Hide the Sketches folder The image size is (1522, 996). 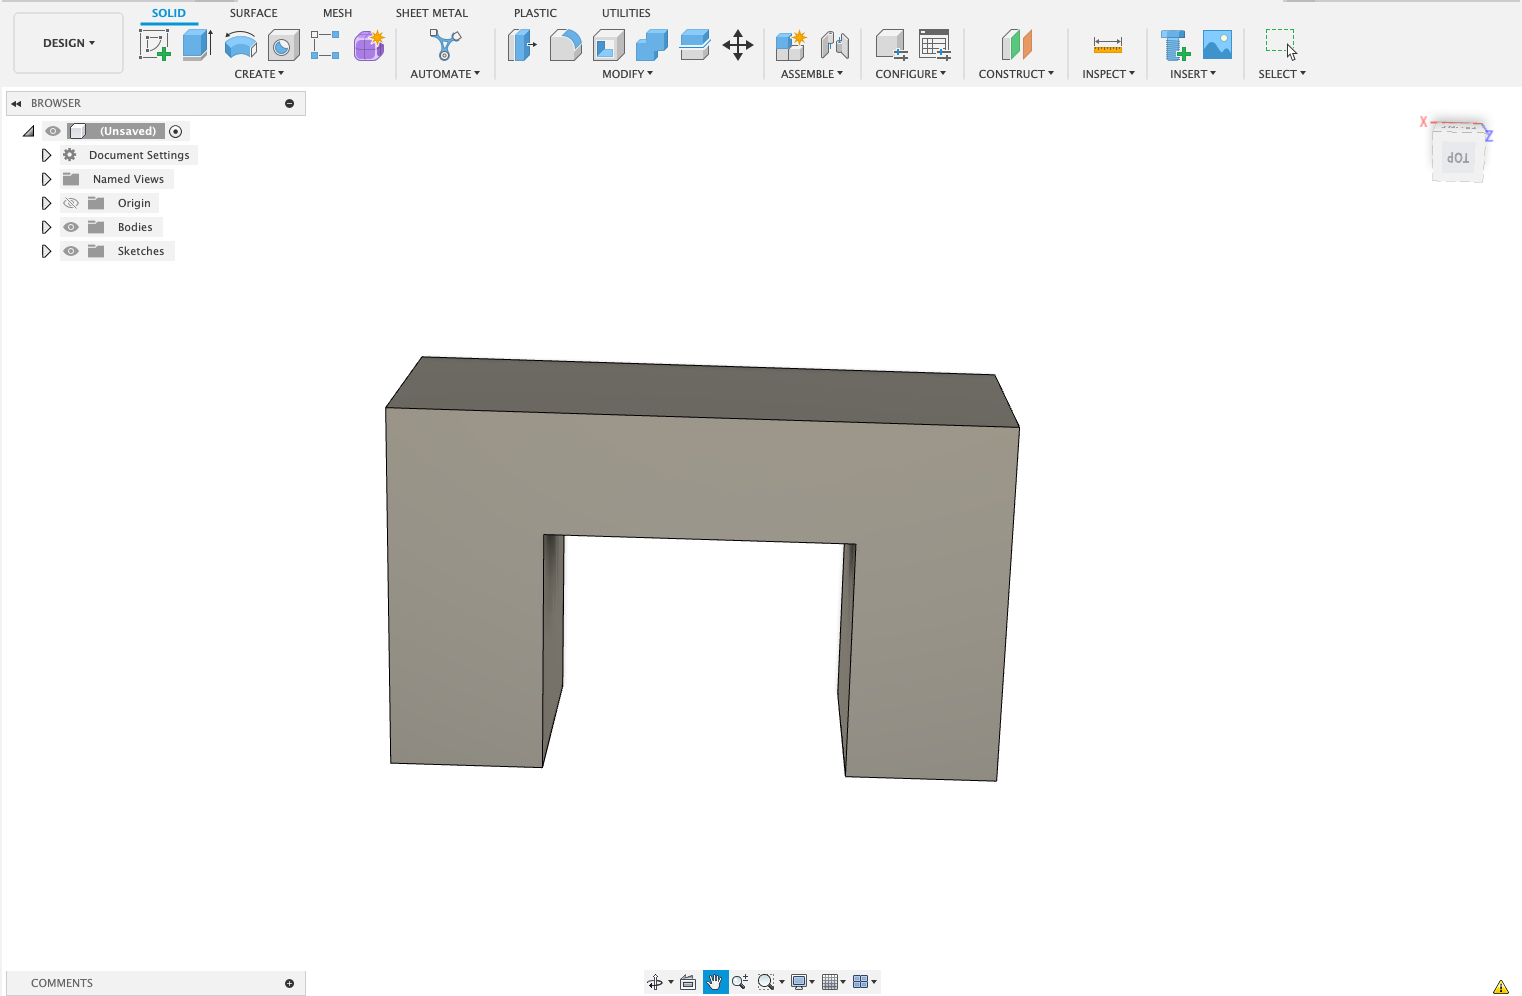point(71,251)
